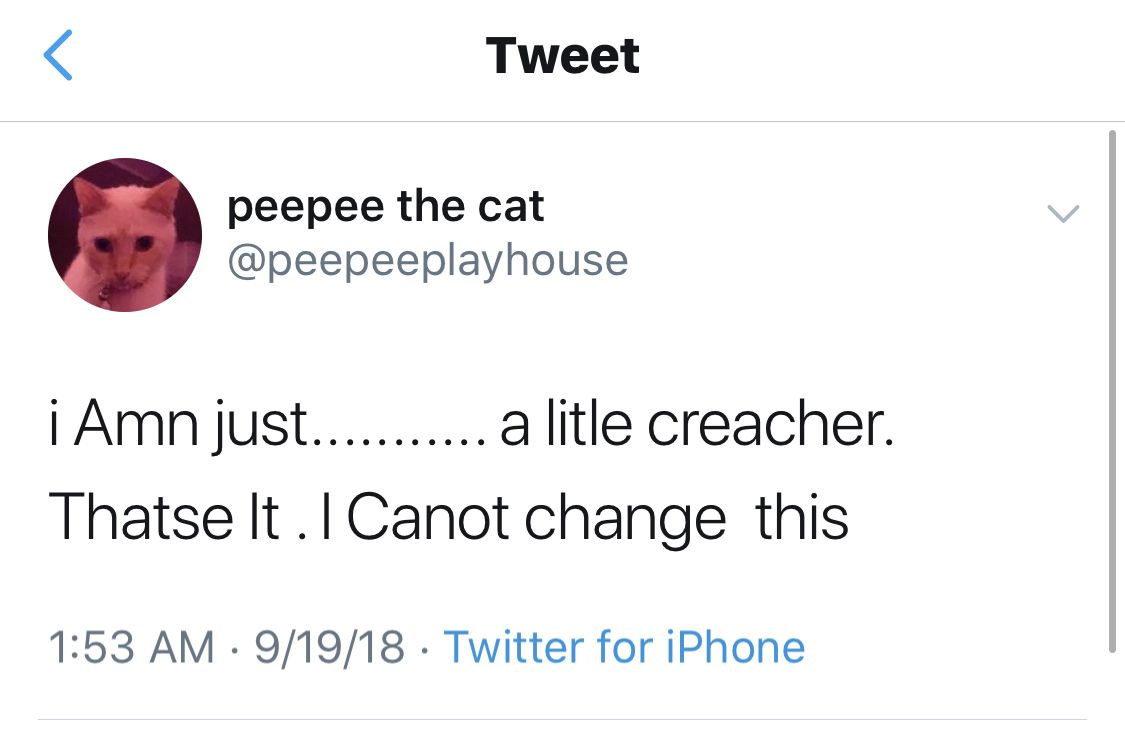Viewport: 1125px width, 750px height.
Task: Click the word "Amn" in the tweet
Action: 141,425
